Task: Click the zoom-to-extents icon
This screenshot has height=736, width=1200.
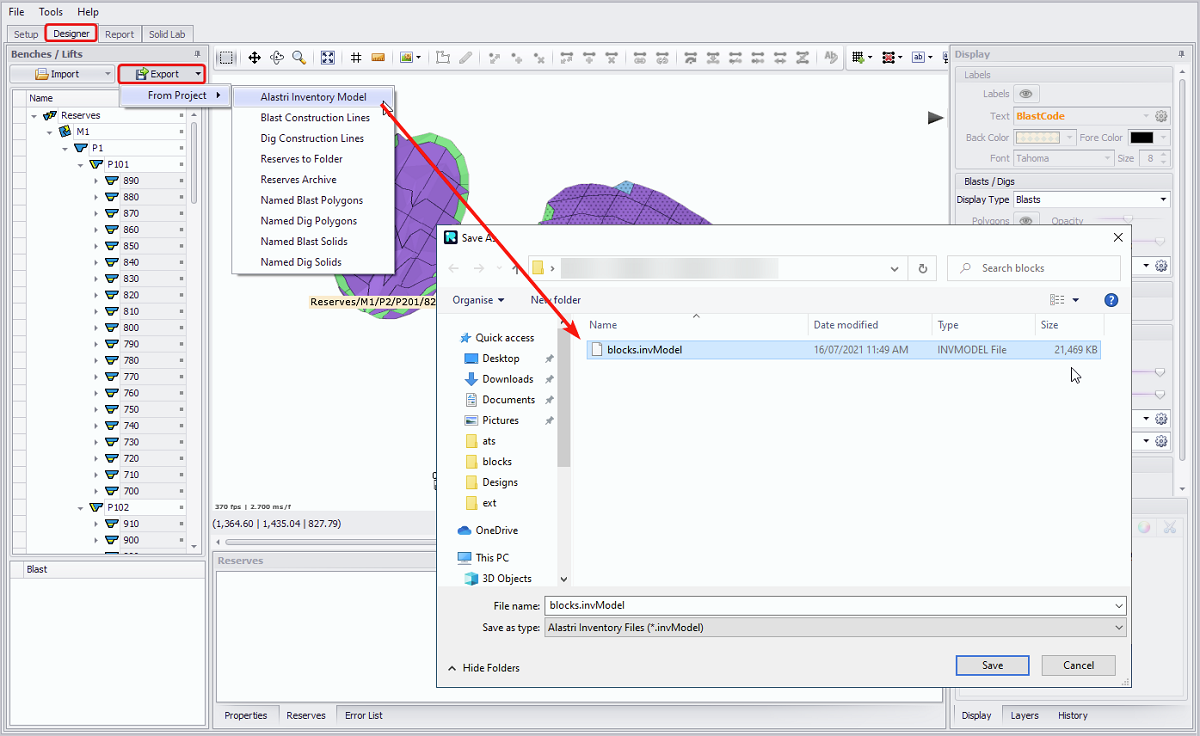Action: coord(328,58)
